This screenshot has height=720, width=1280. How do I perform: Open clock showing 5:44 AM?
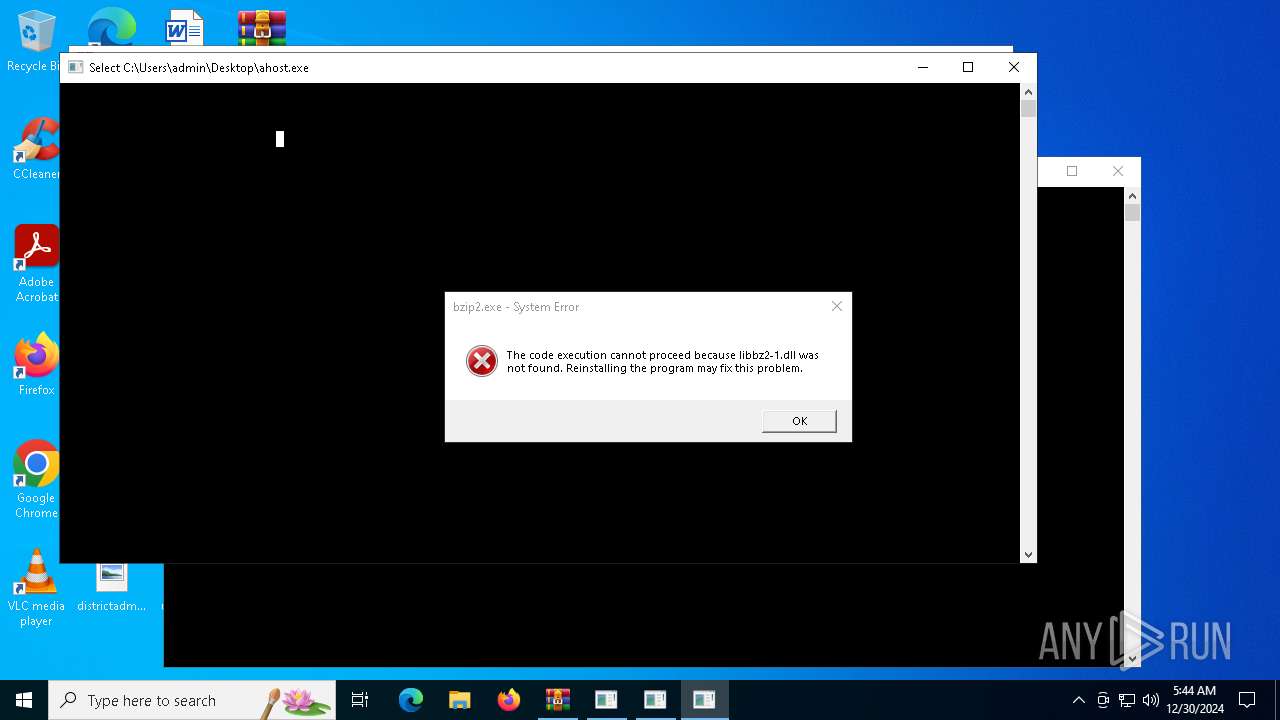[1195, 700]
